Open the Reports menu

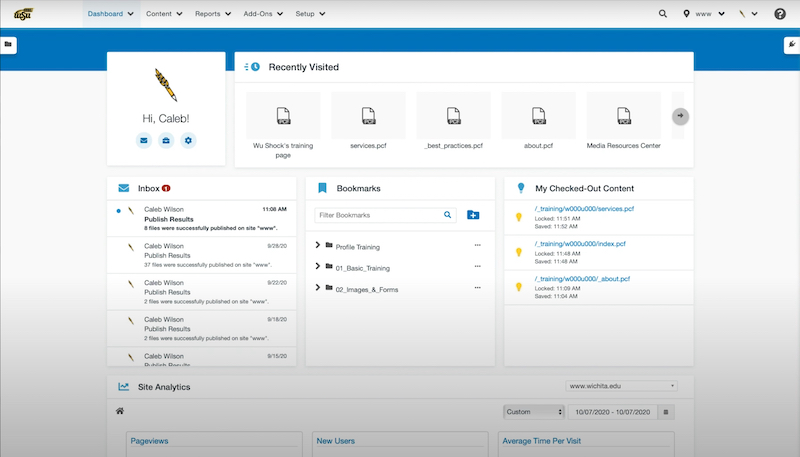click(213, 14)
